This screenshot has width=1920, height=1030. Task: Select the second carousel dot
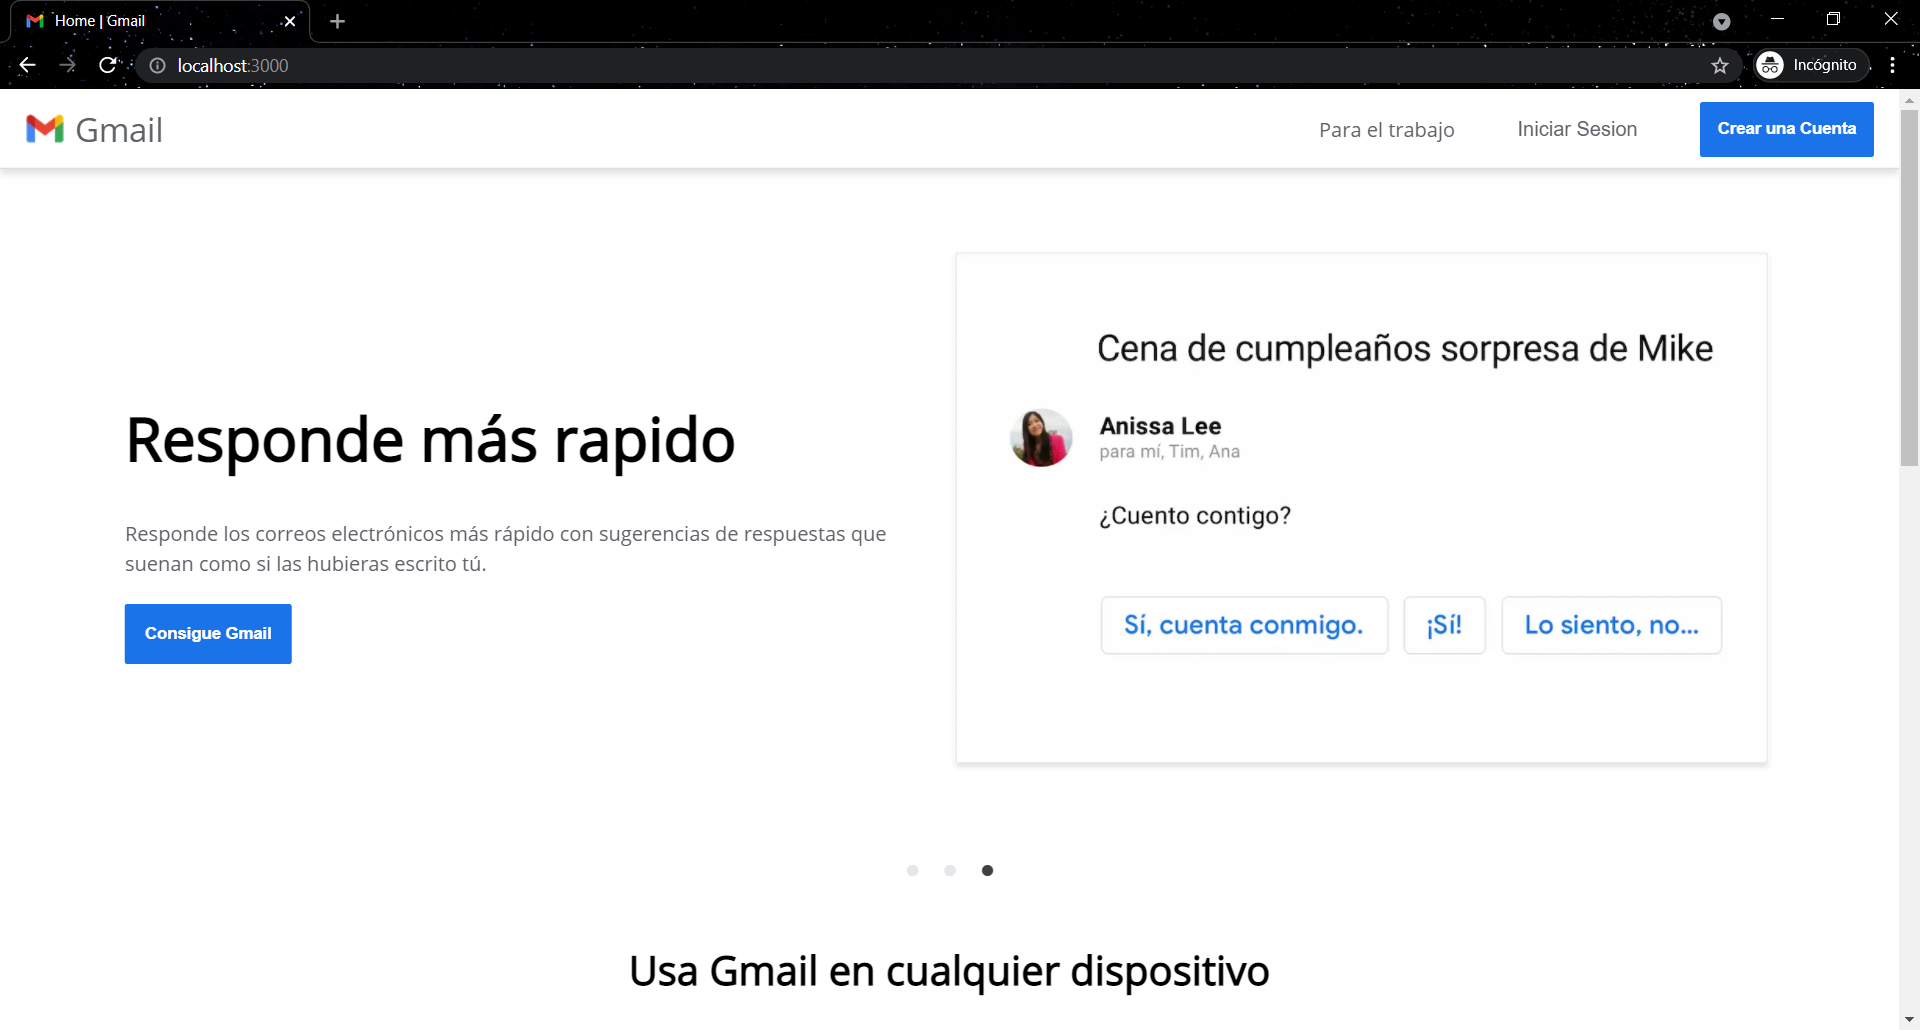pyautogui.click(x=950, y=870)
